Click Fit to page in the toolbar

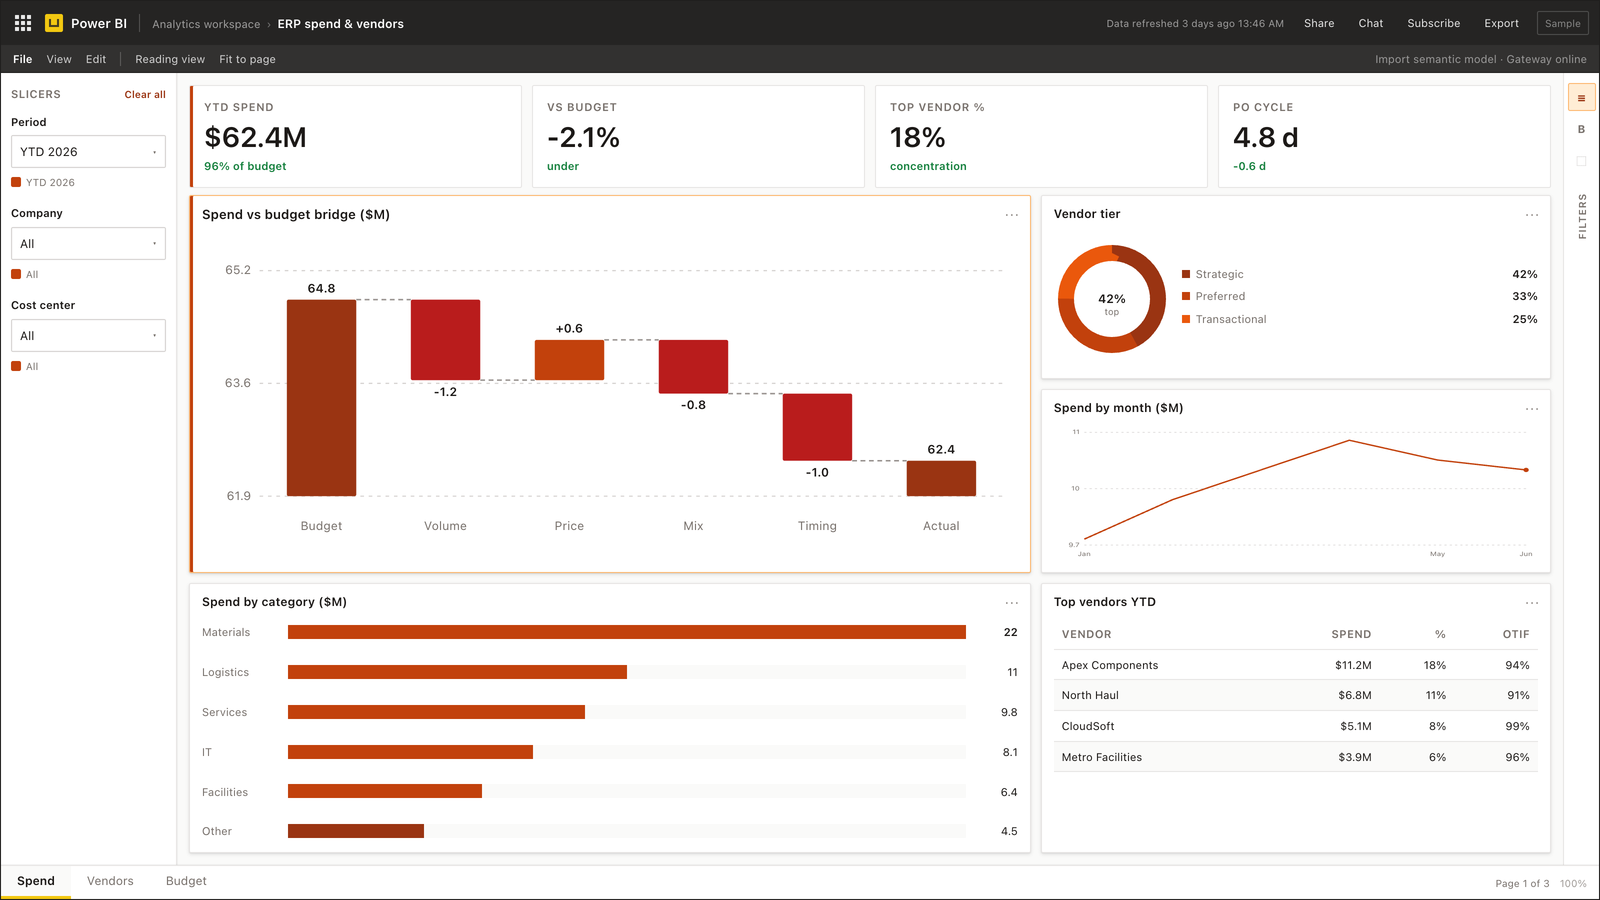pyautogui.click(x=247, y=59)
